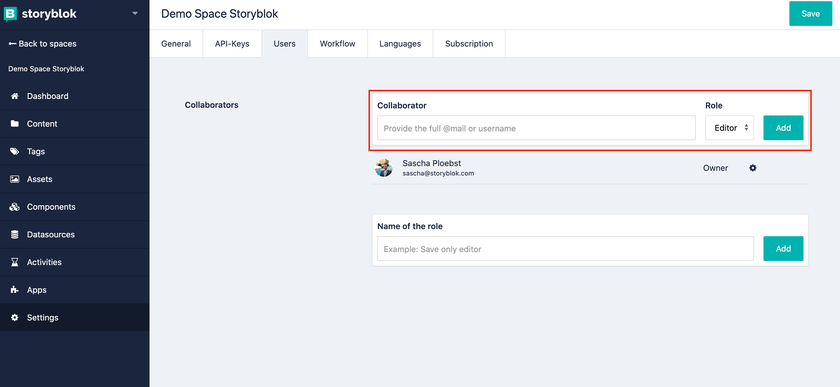Image resolution: width=840 pixels, height=387 pixels.
Task: Click the Datasources database icon
Action: (x=14, y=234)
